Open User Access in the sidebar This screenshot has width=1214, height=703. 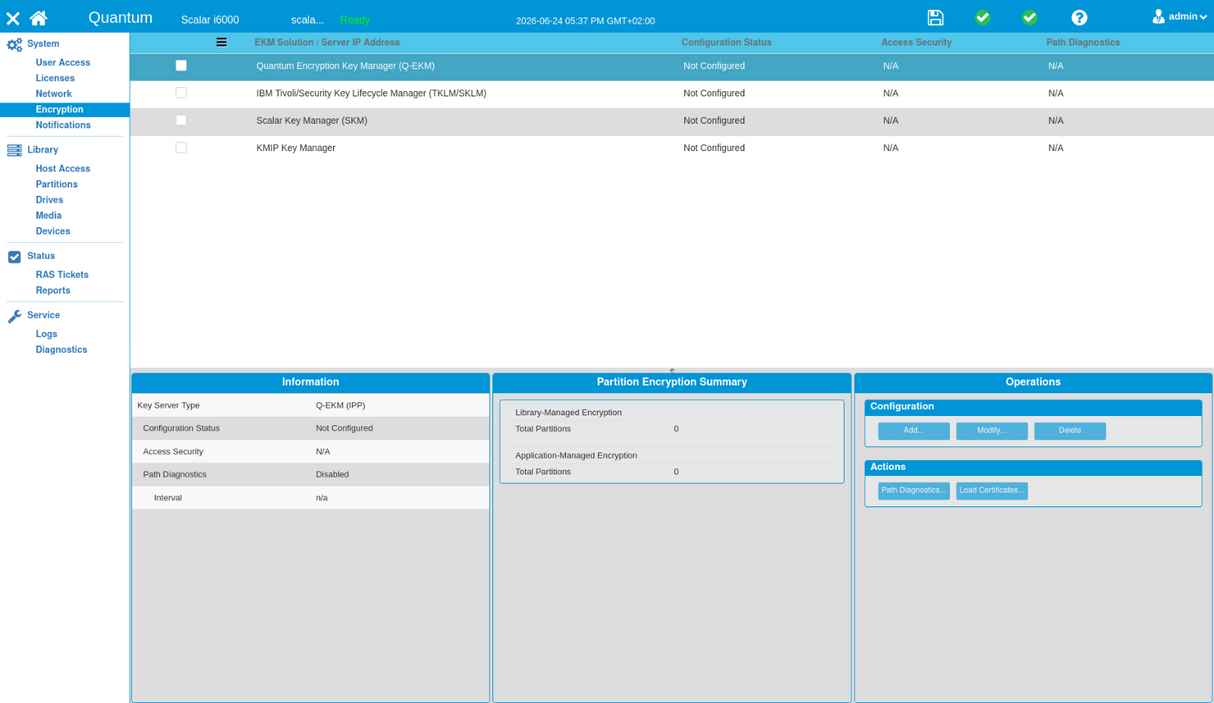[x=63, y=62]
